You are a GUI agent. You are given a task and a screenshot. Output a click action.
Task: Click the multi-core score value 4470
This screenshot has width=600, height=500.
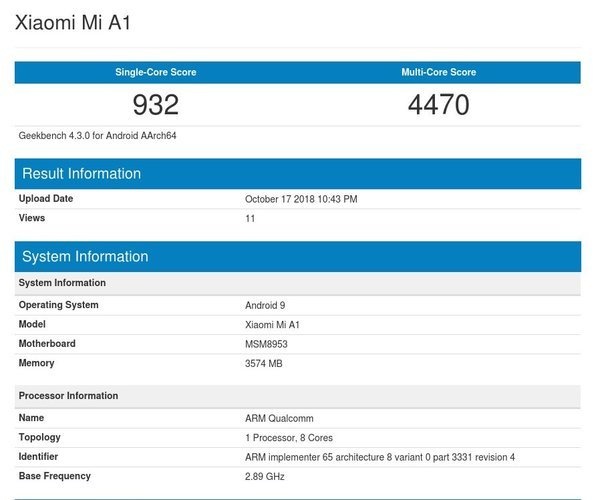click(439, 105)
